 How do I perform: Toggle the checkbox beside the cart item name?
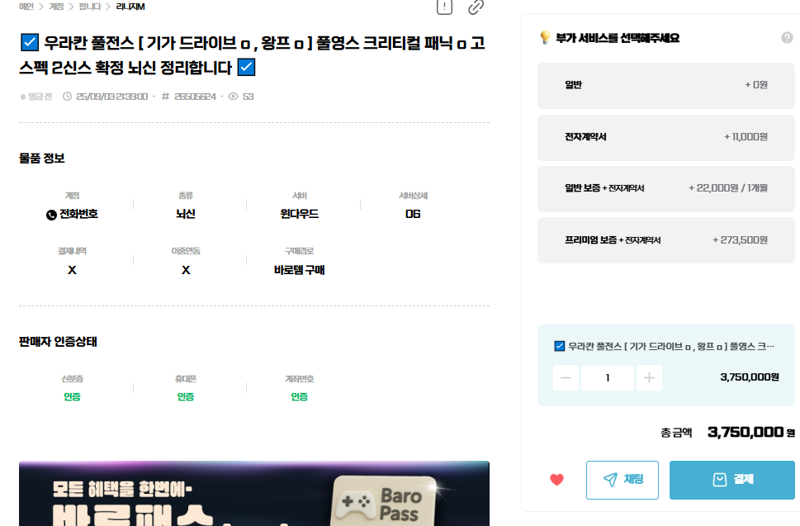point(559,346)
